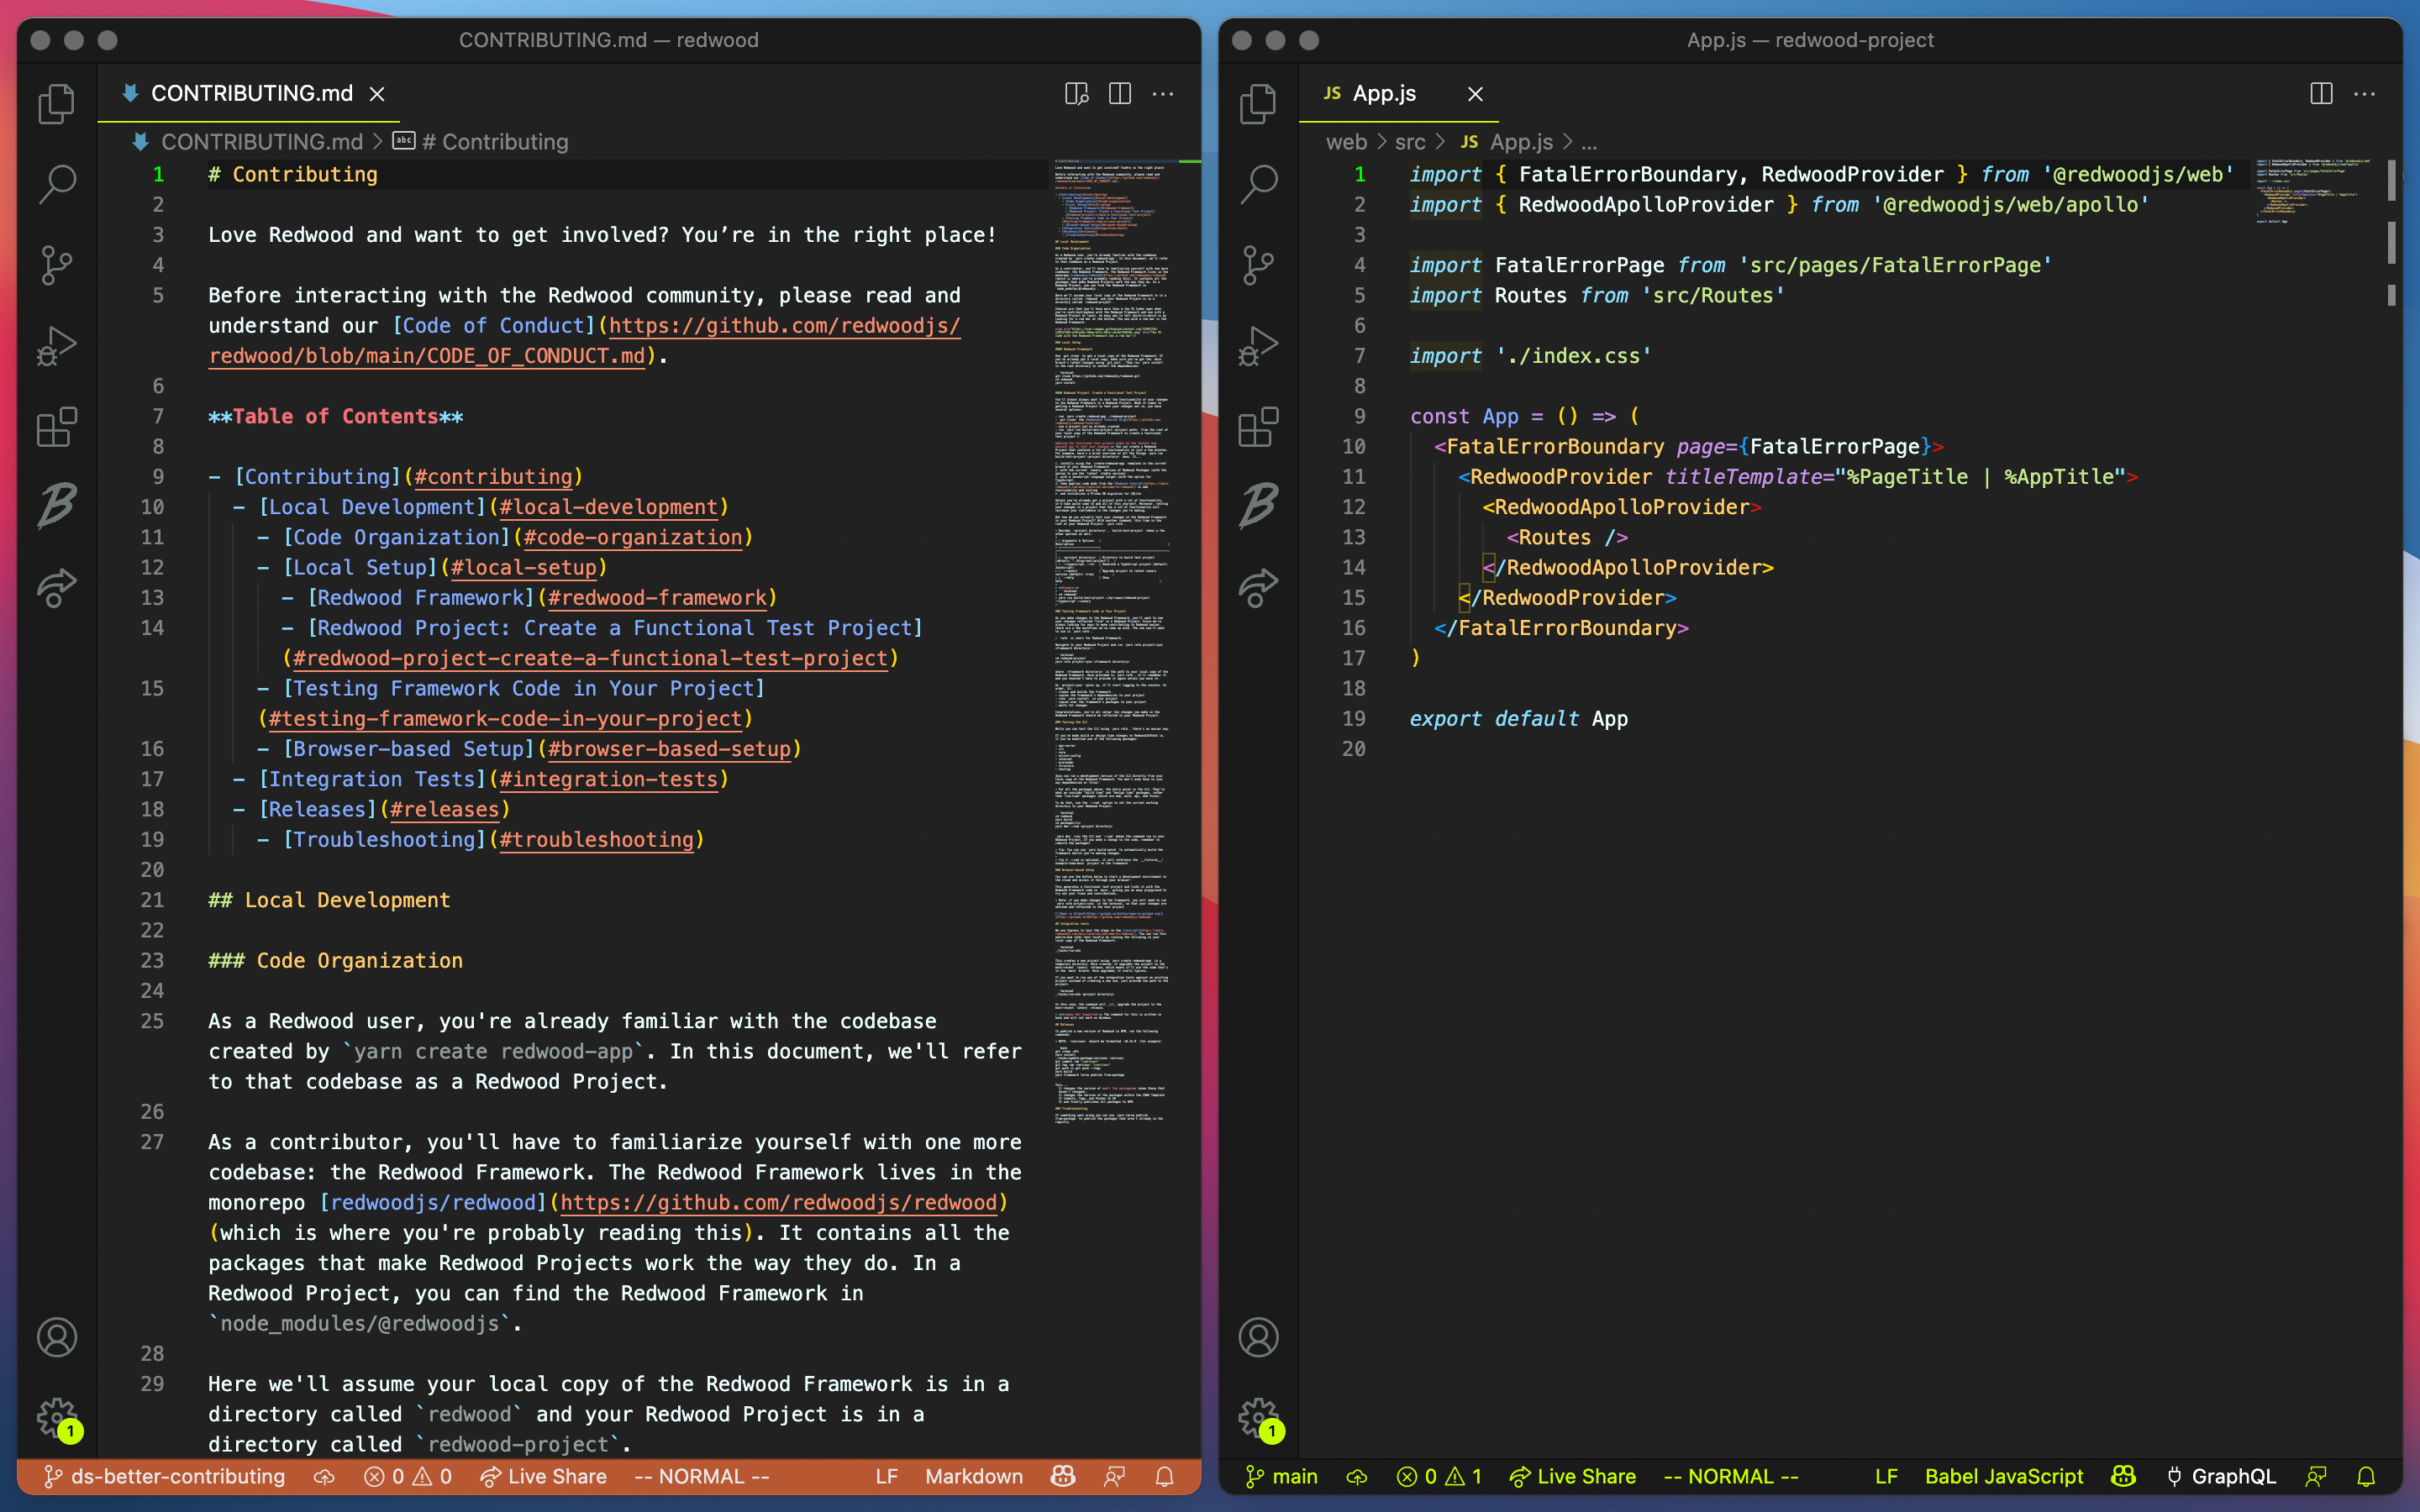Click Copilot icon in redwood-project status bar

click(x=2123, y=1477)
